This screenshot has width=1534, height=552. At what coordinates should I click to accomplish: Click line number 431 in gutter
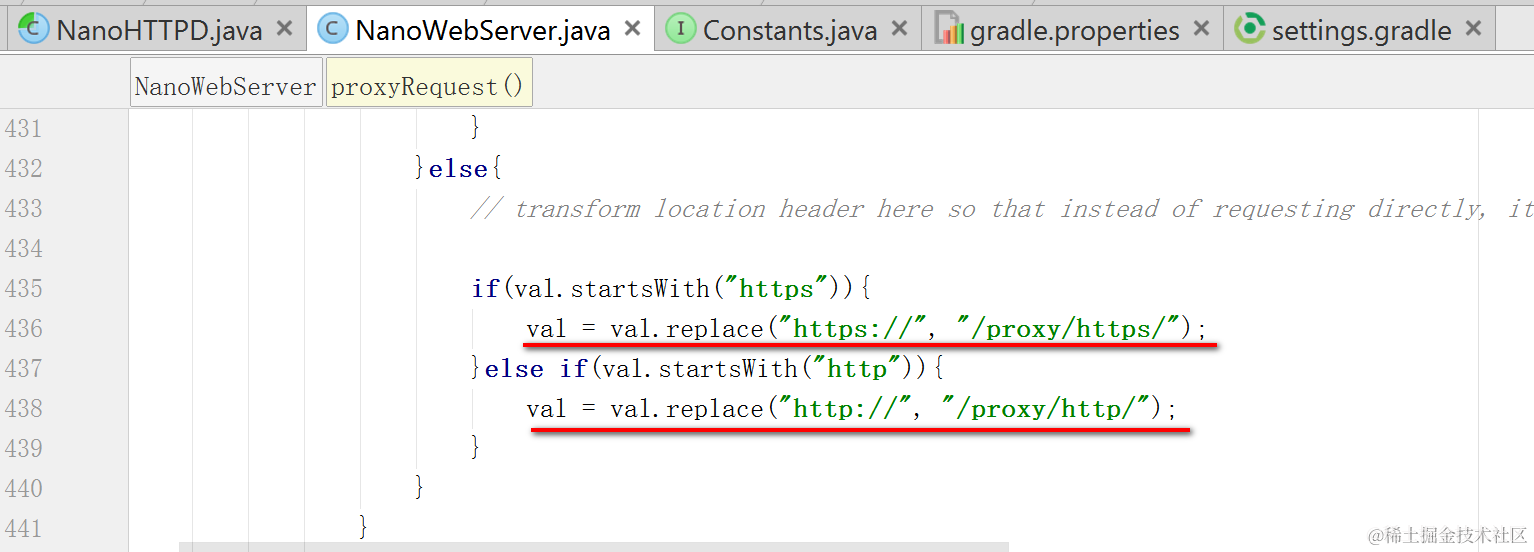[23, 128]
